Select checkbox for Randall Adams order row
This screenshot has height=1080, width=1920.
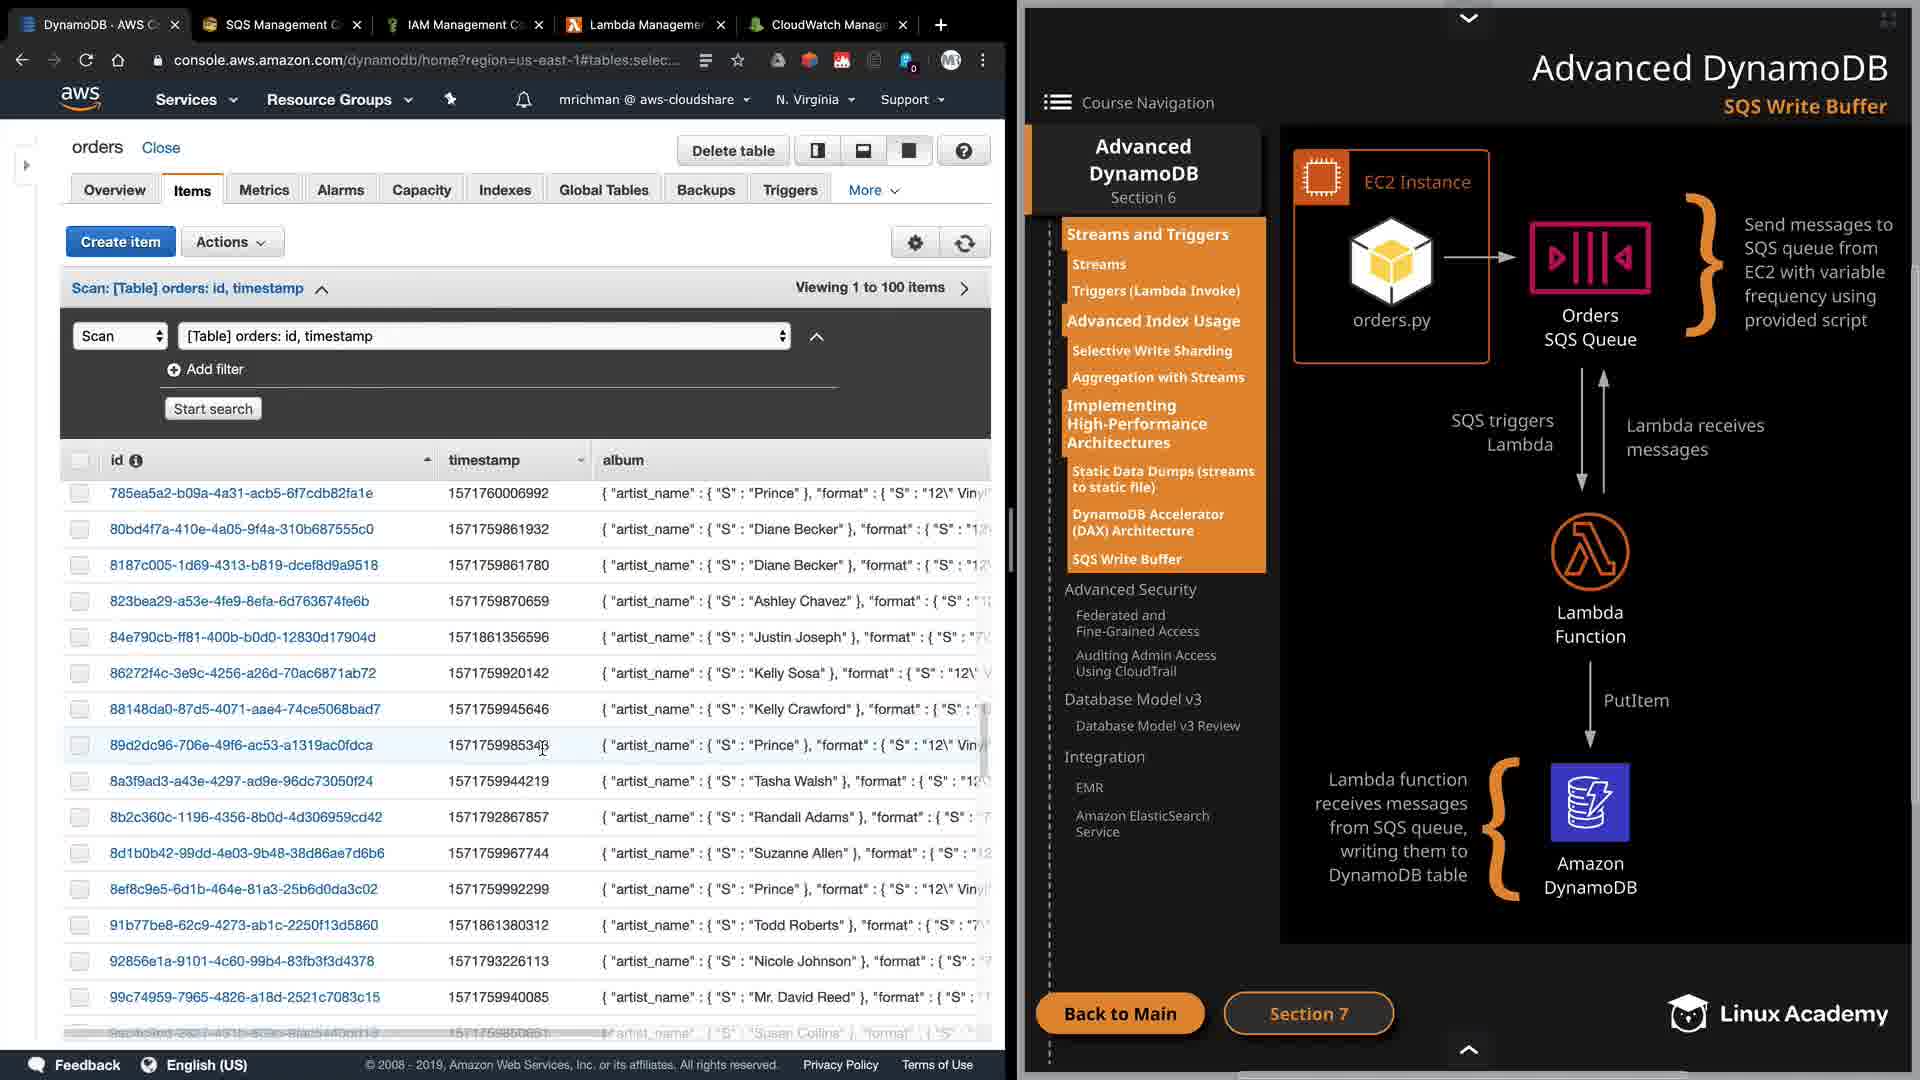tap(80, 818)
